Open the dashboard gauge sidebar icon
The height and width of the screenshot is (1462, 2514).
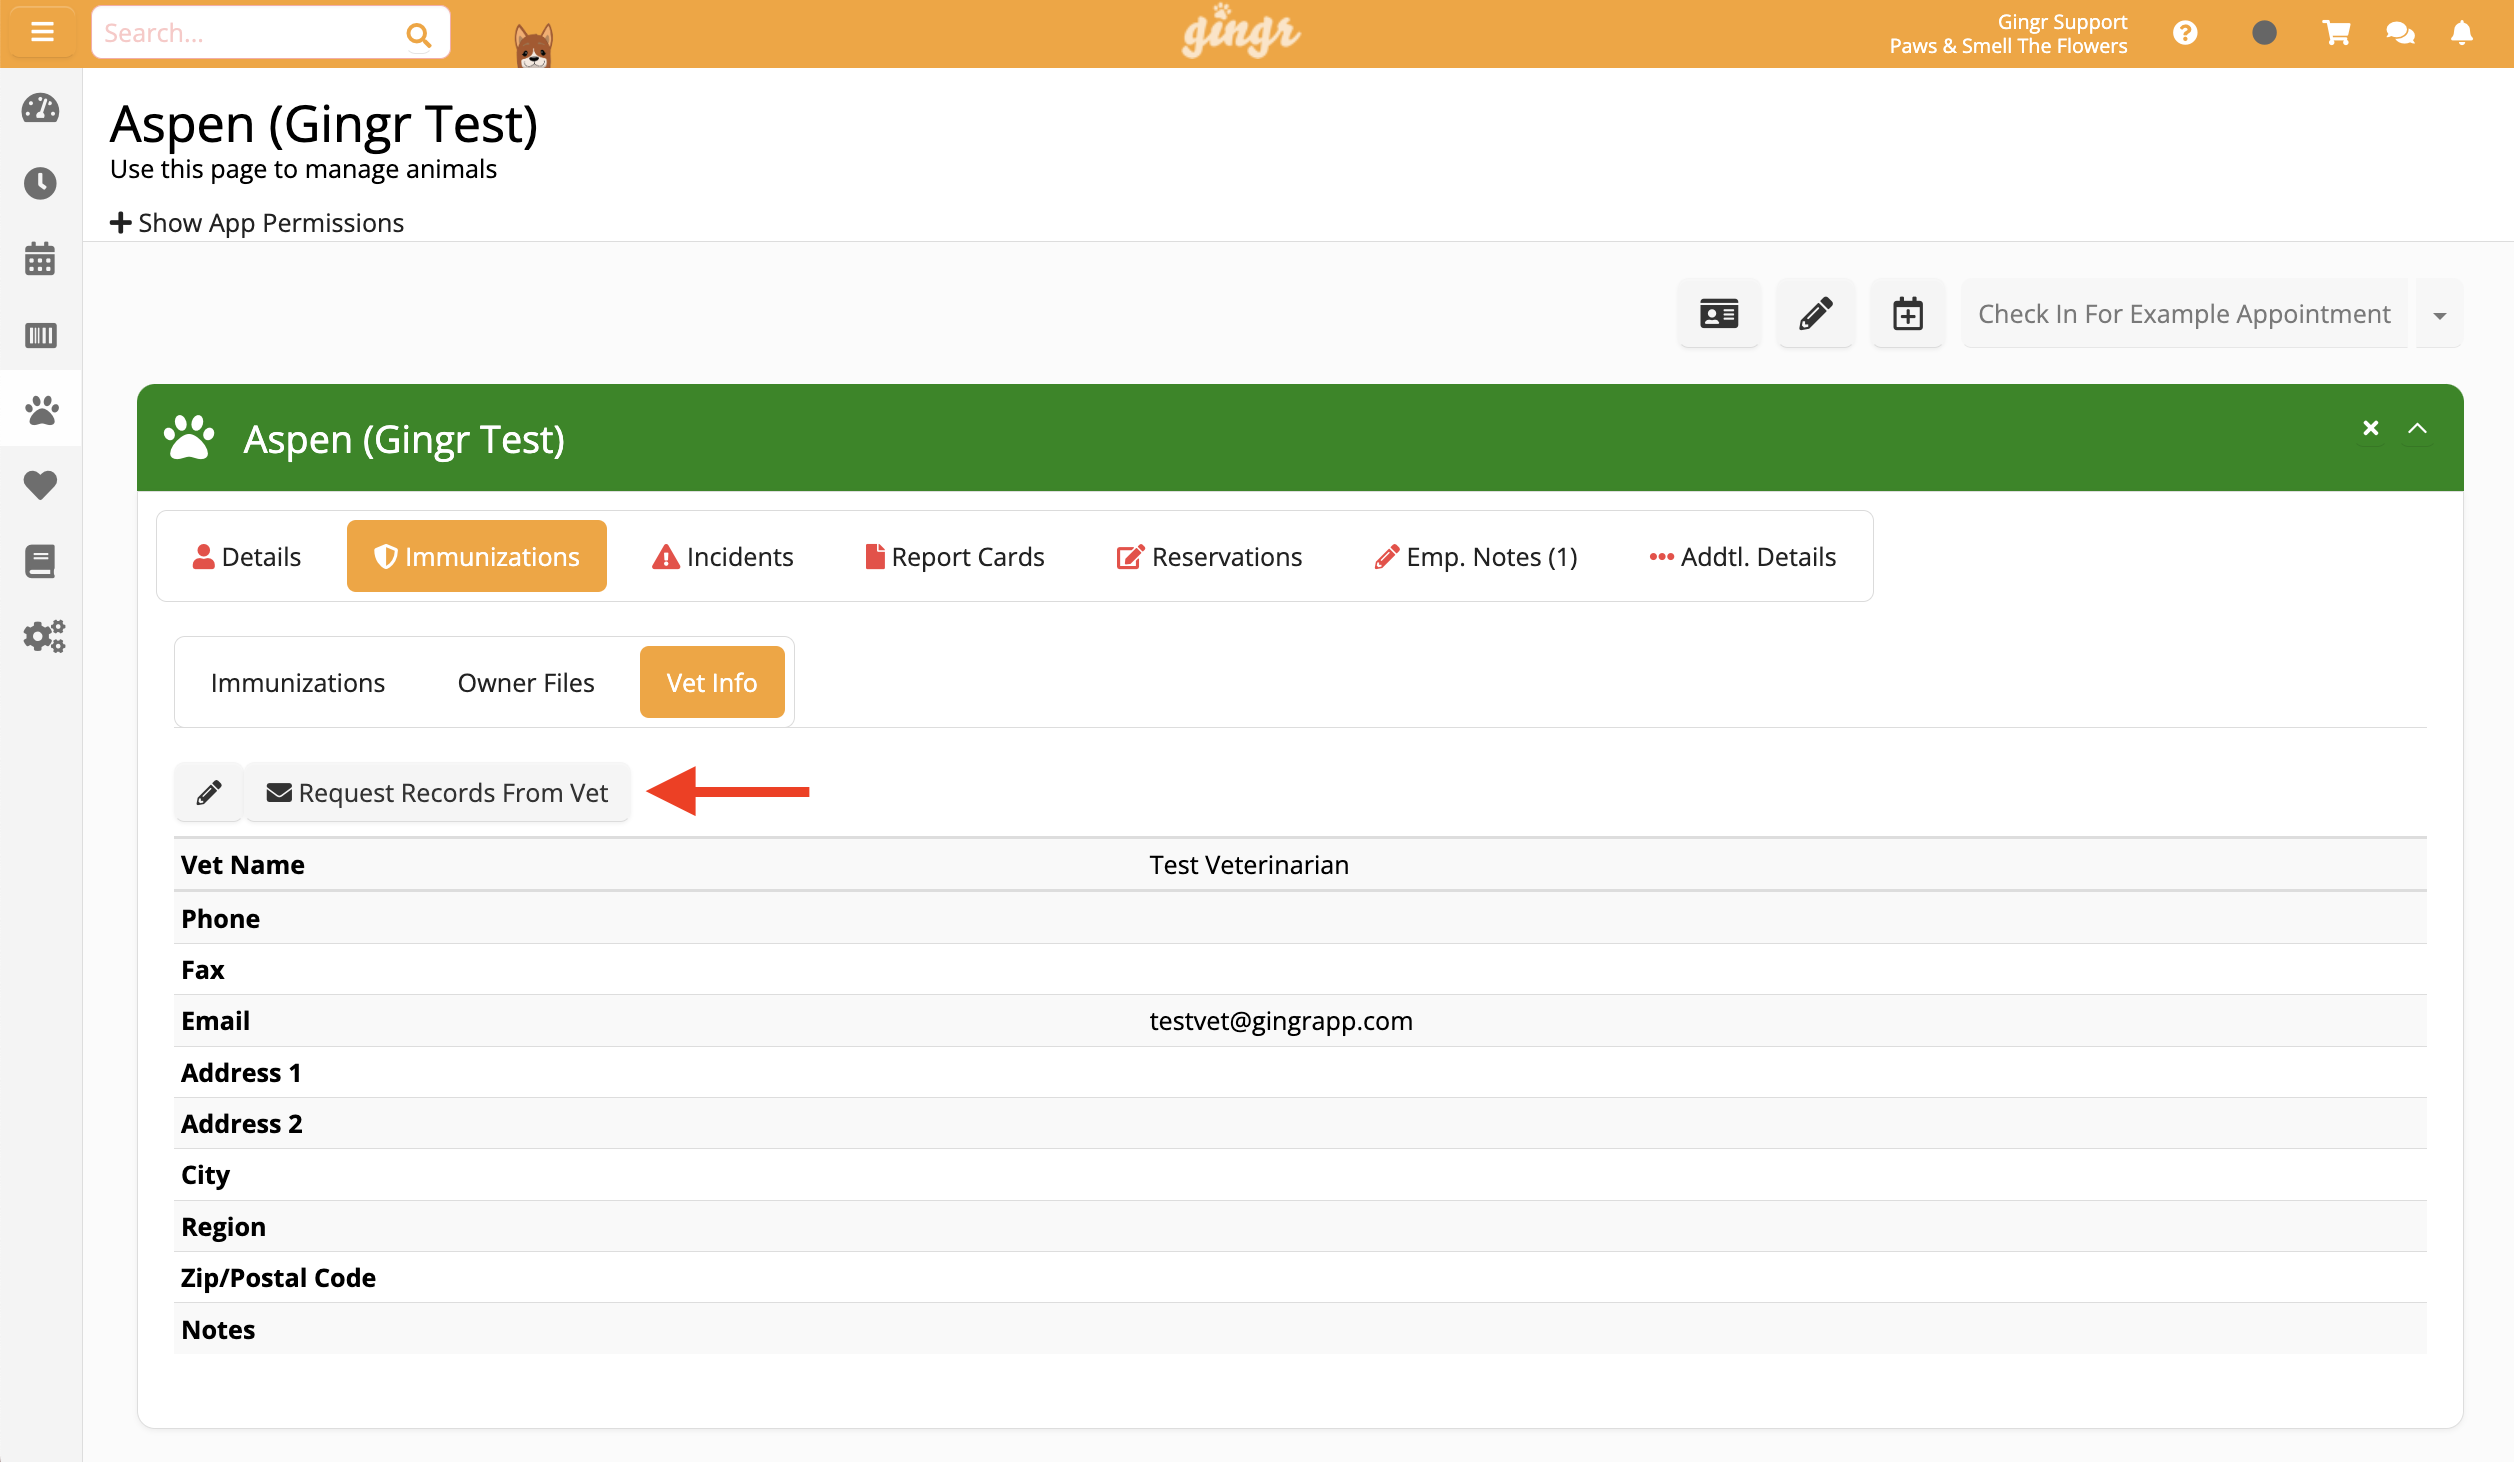(40, 108)
